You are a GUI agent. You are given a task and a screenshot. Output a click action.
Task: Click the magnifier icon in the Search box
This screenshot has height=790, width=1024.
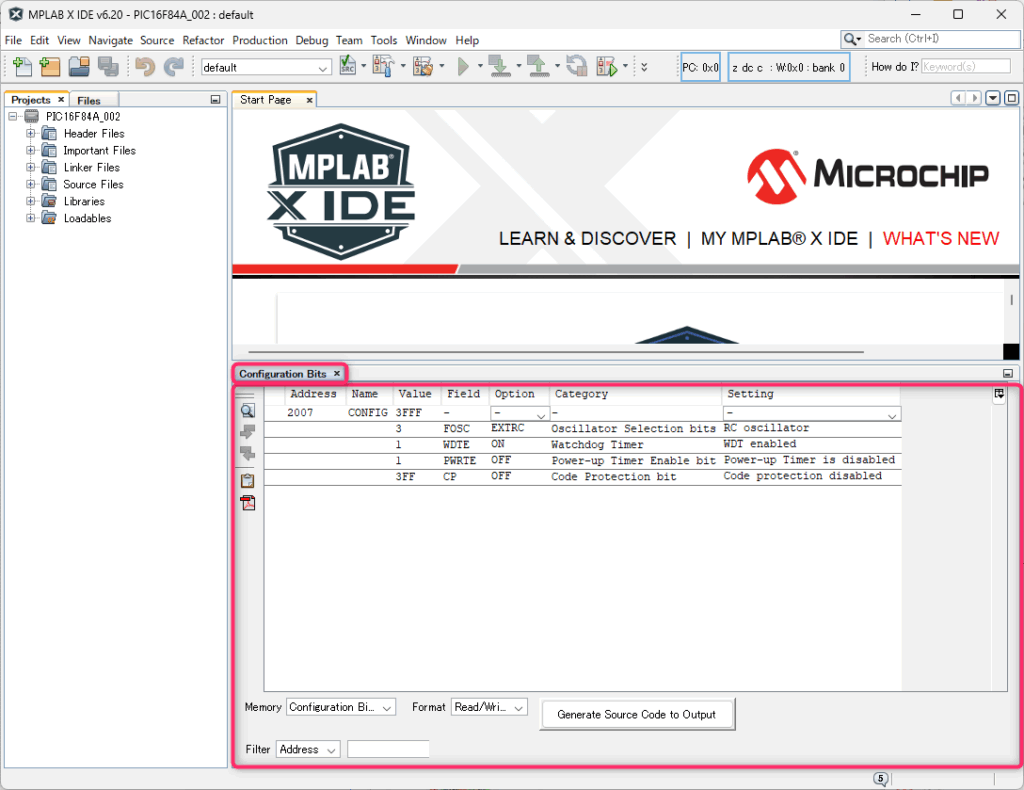pyautogui.click(x=852, y=39)
